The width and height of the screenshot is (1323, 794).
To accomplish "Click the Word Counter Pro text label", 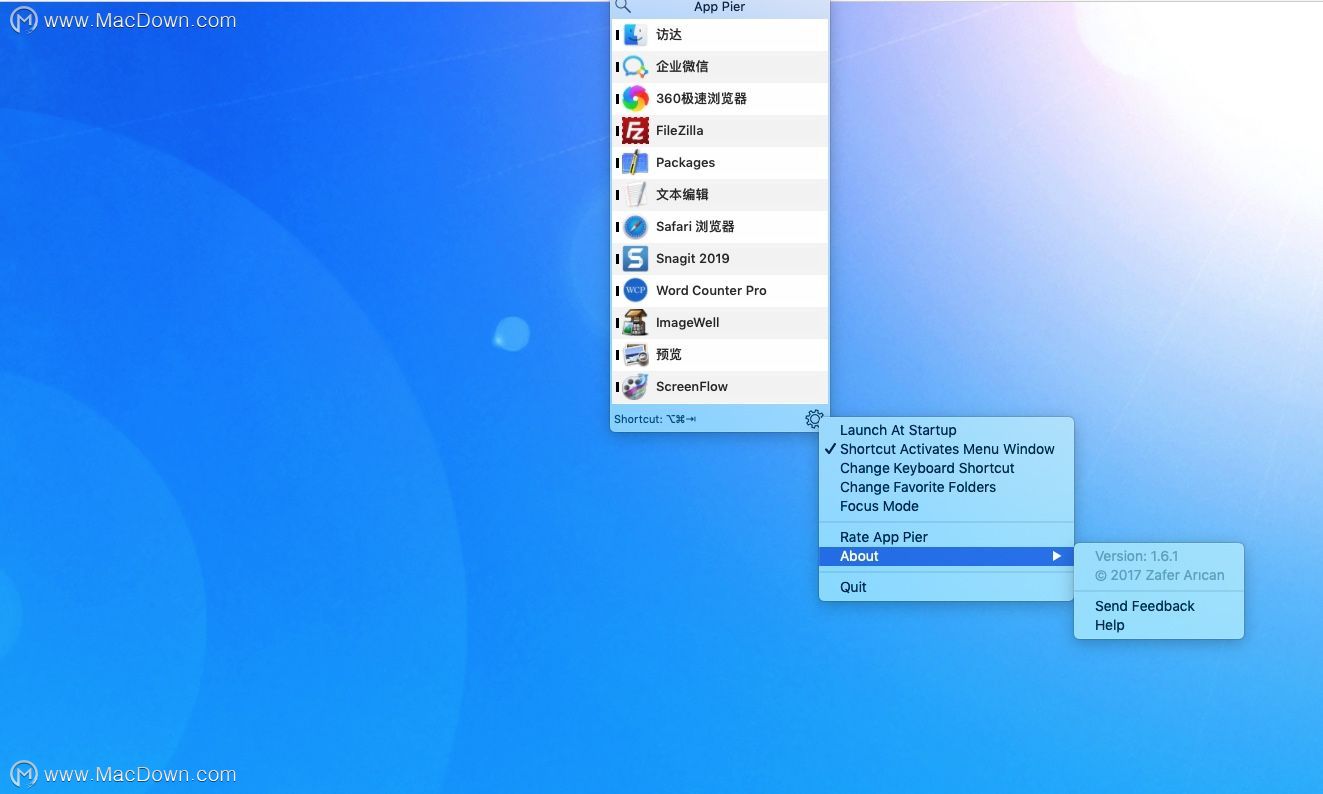I will 711,291.
